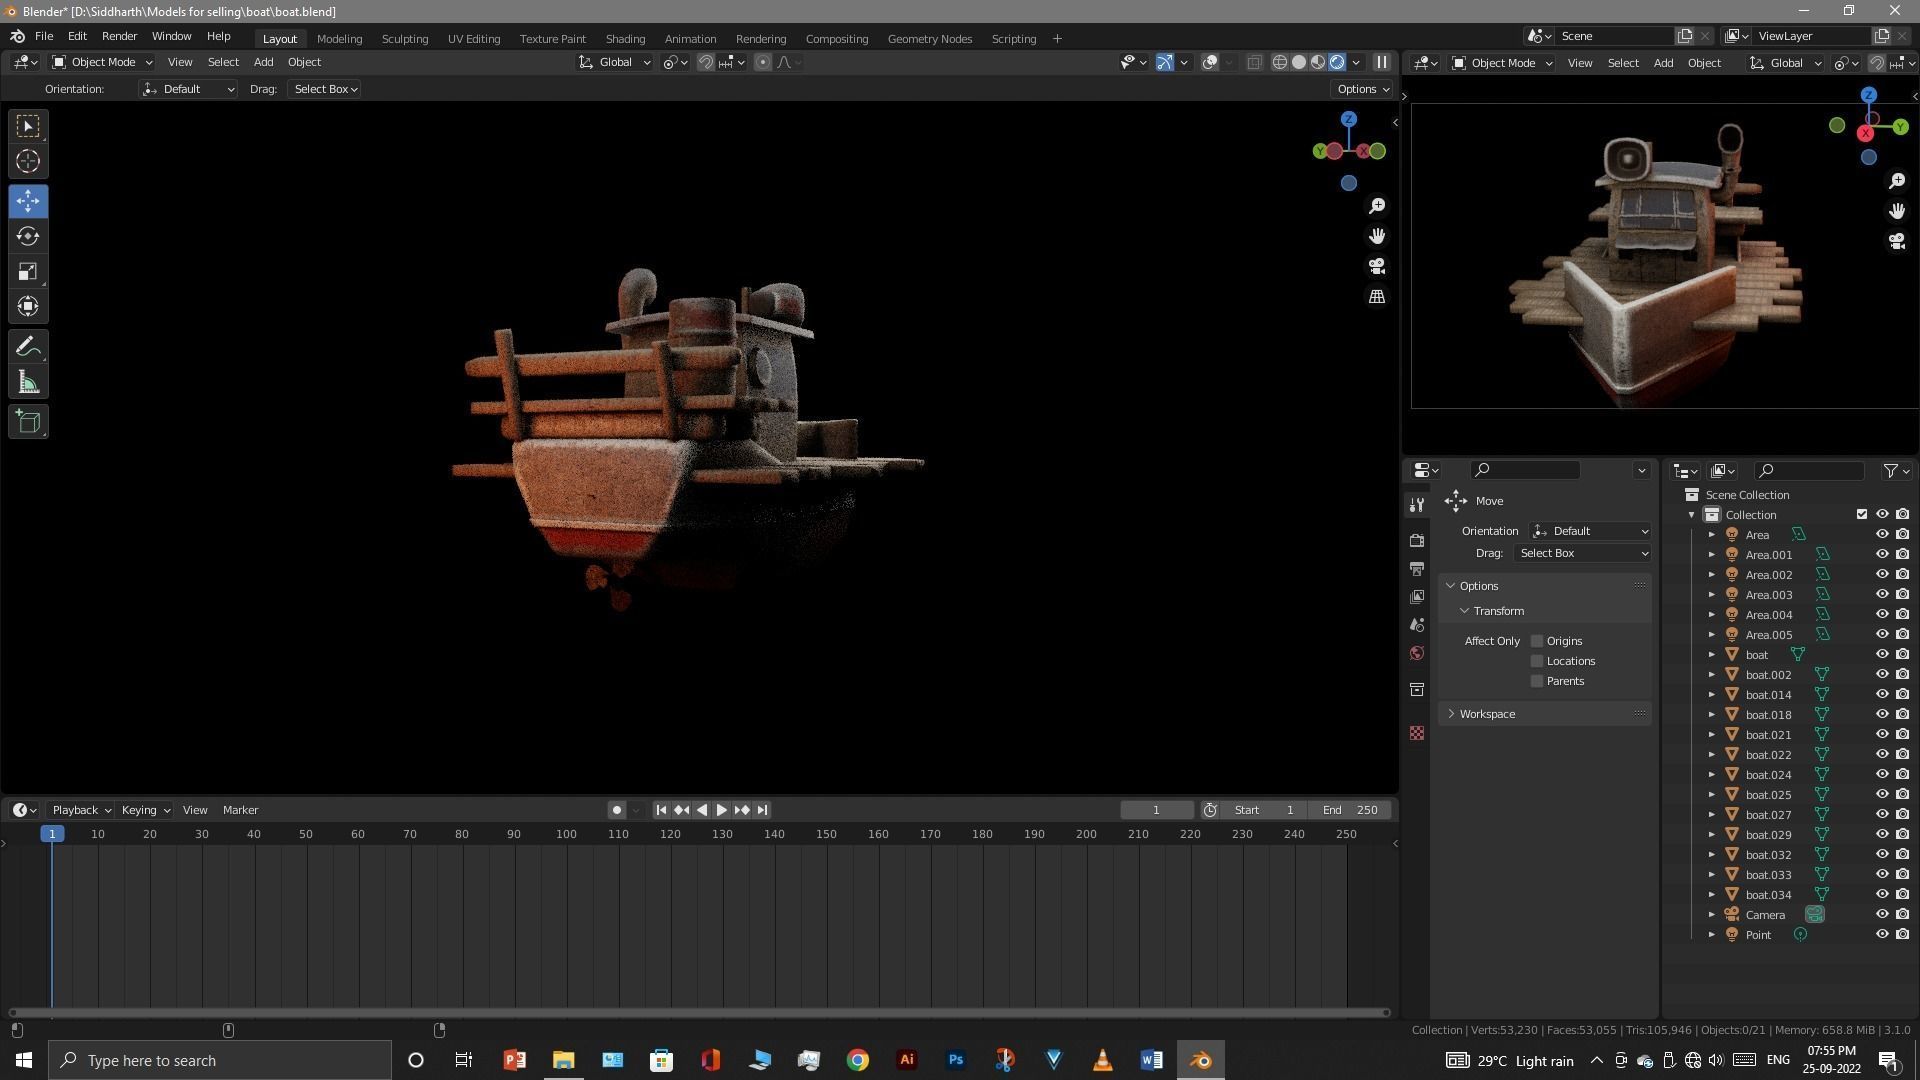
Task: Click the current frame field
Action: 1157,810
